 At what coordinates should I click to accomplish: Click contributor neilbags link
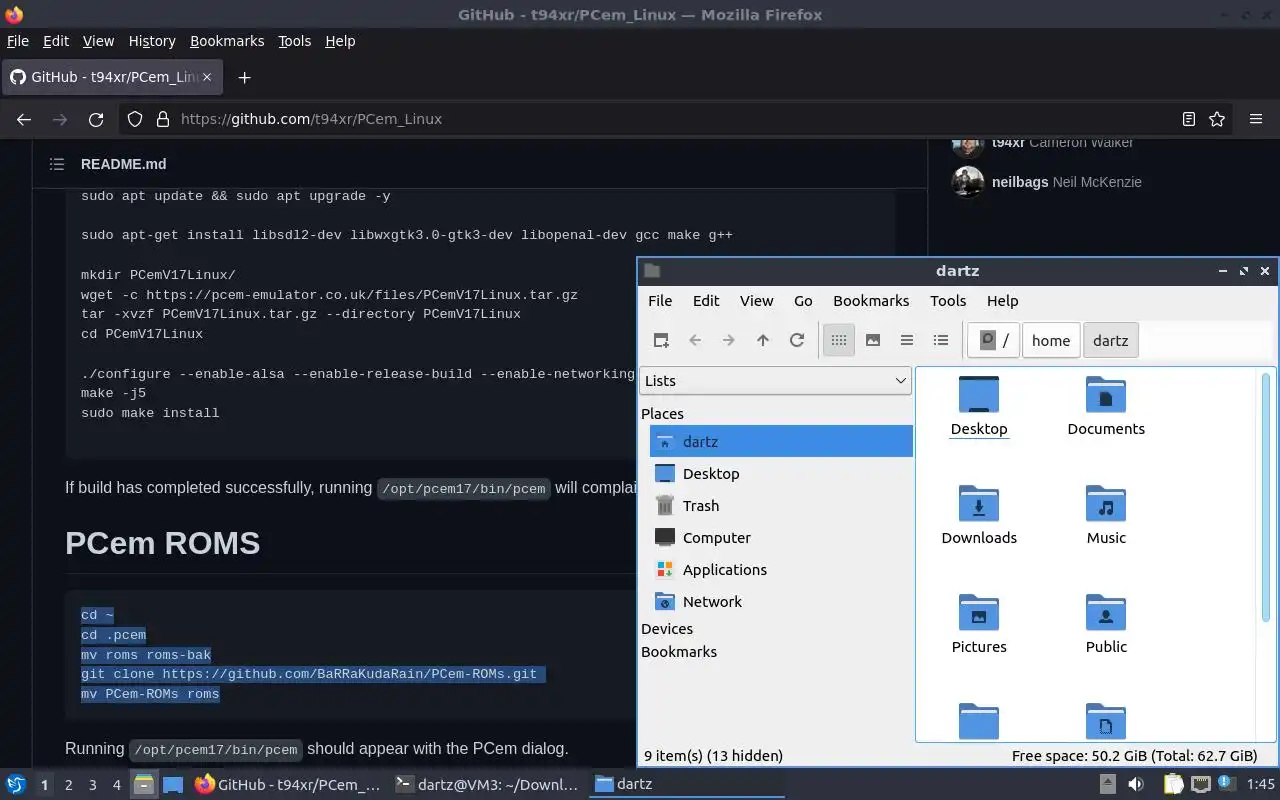coord(1020,182)
